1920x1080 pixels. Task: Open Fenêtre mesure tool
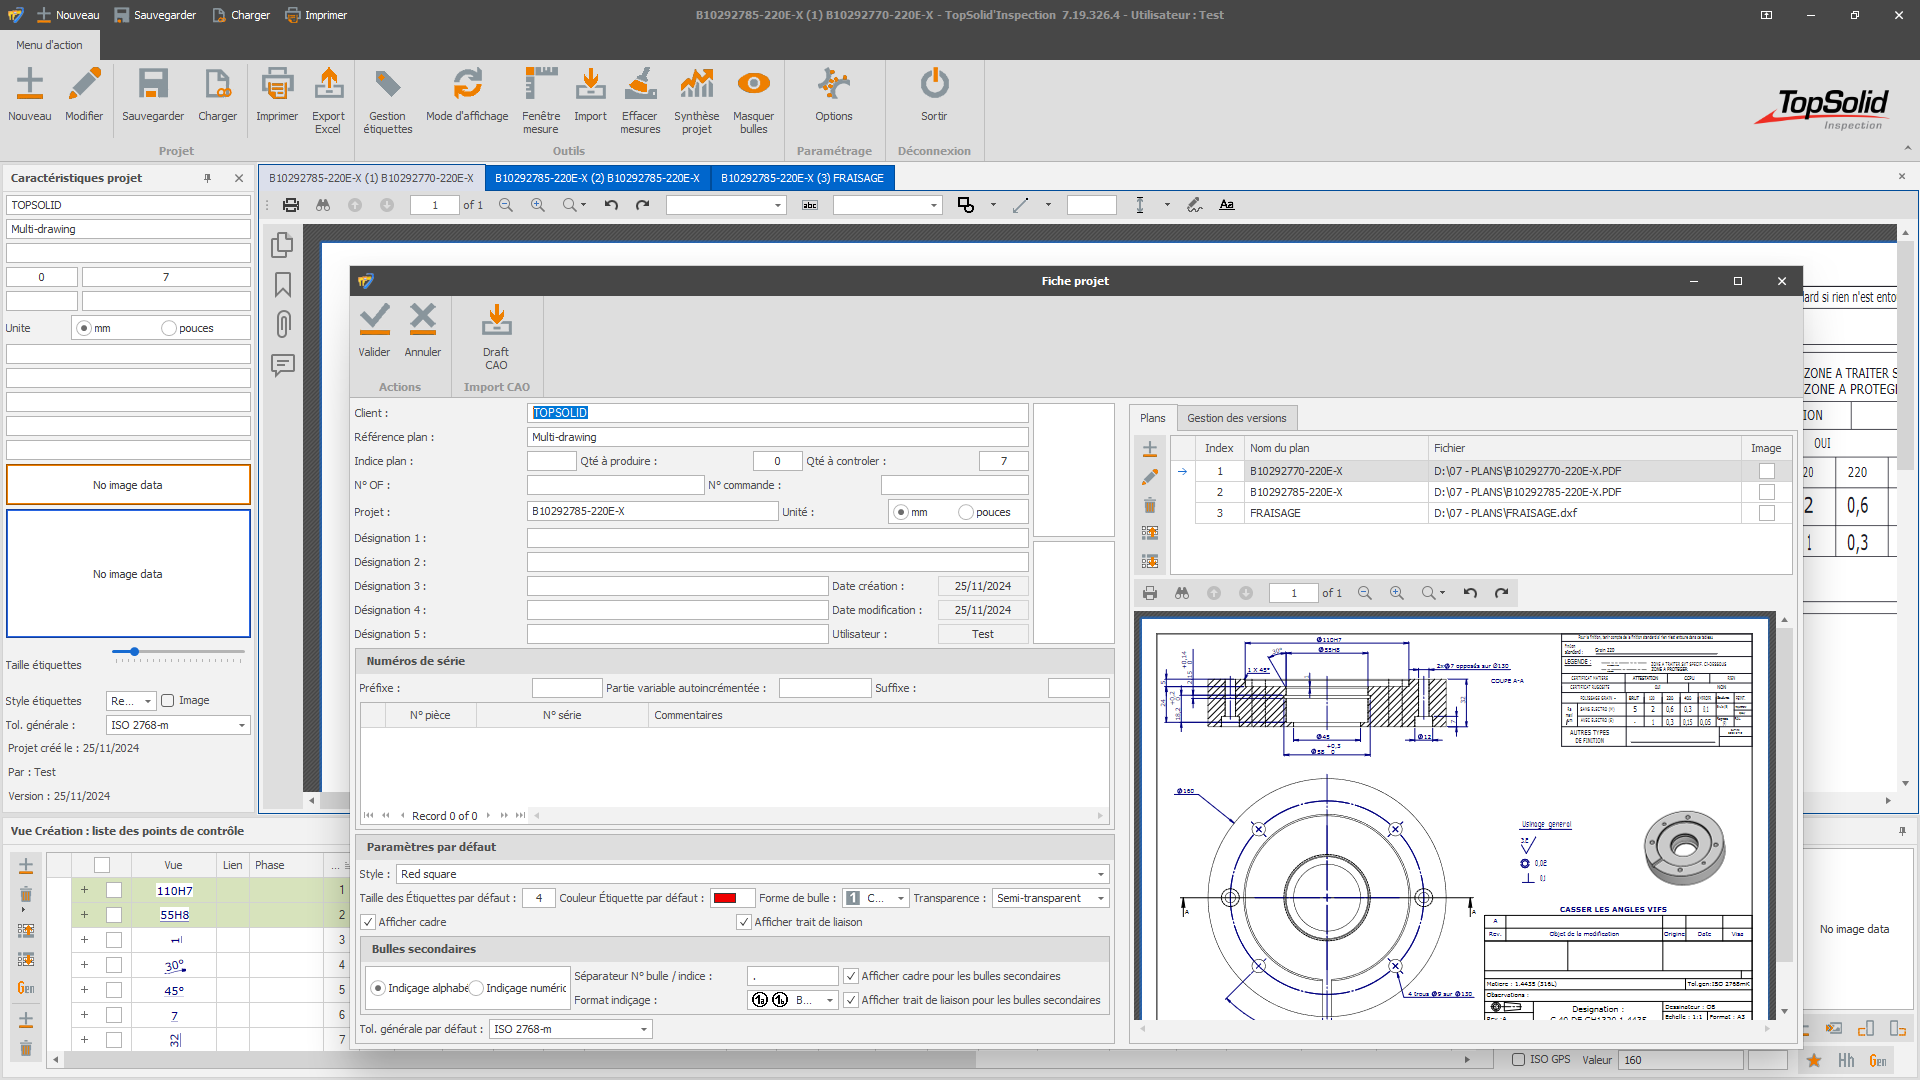(x=541, y=100)
